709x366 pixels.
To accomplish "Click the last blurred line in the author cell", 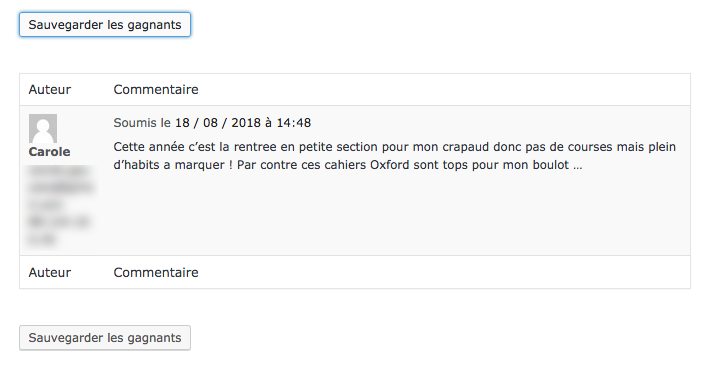I will [x=42, y=239].
